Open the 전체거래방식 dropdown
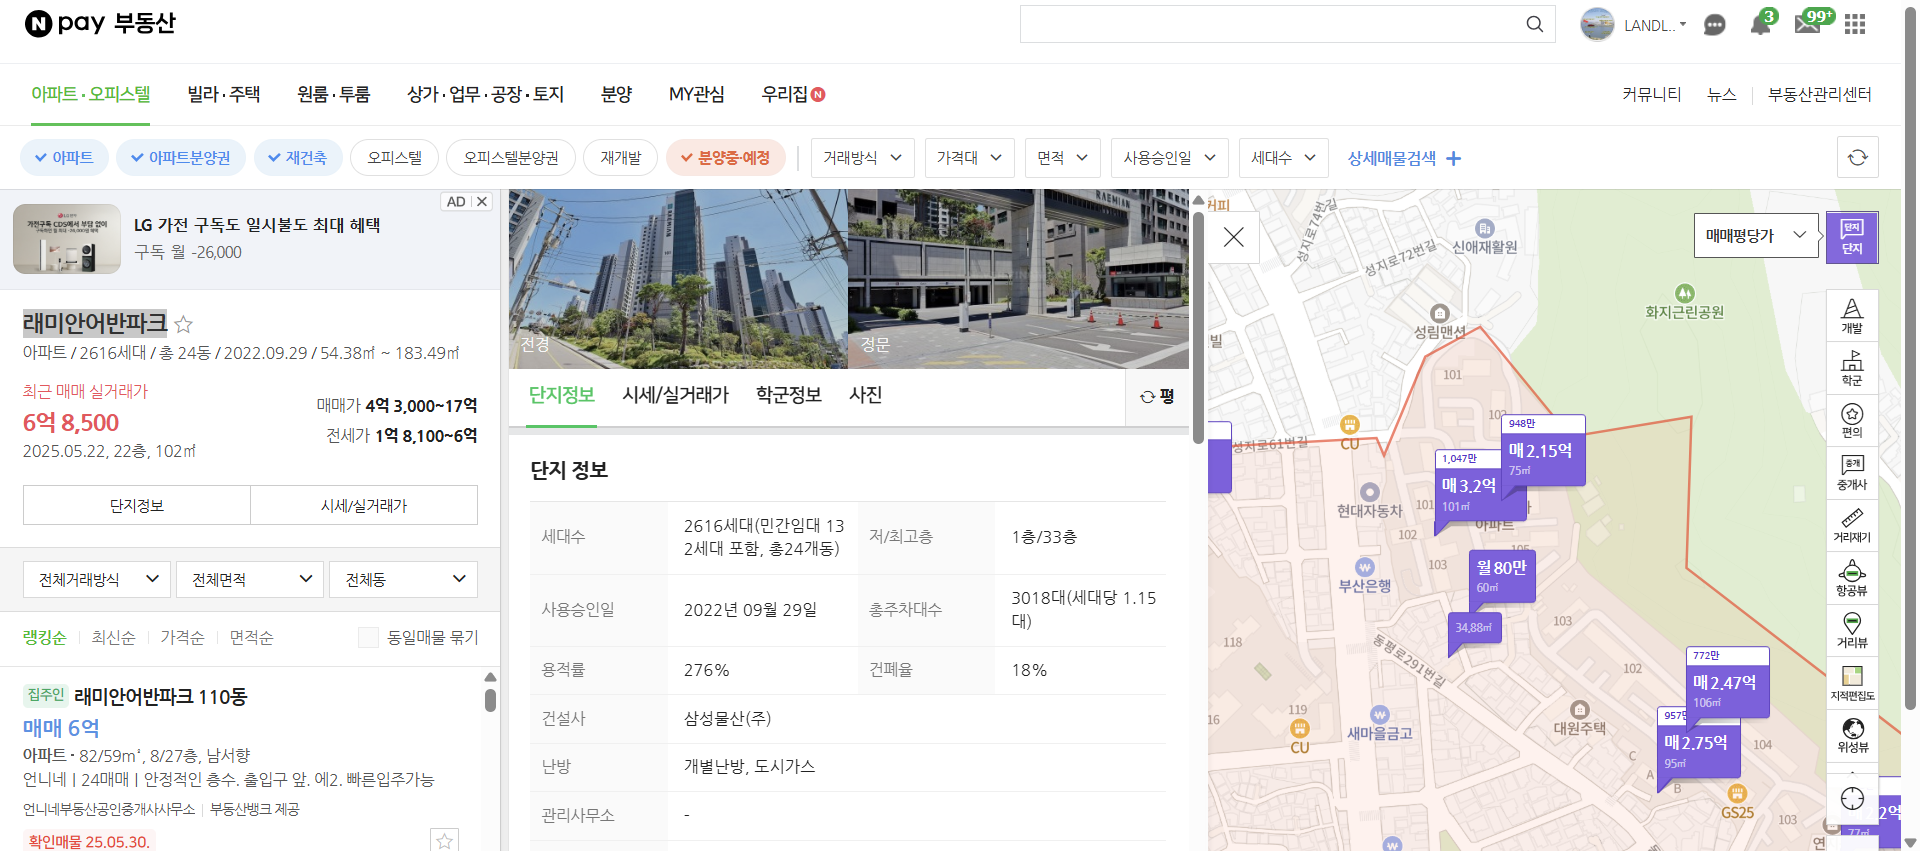Image resolution: width=1920 pixels, height=851 pixels. (98, 579)
